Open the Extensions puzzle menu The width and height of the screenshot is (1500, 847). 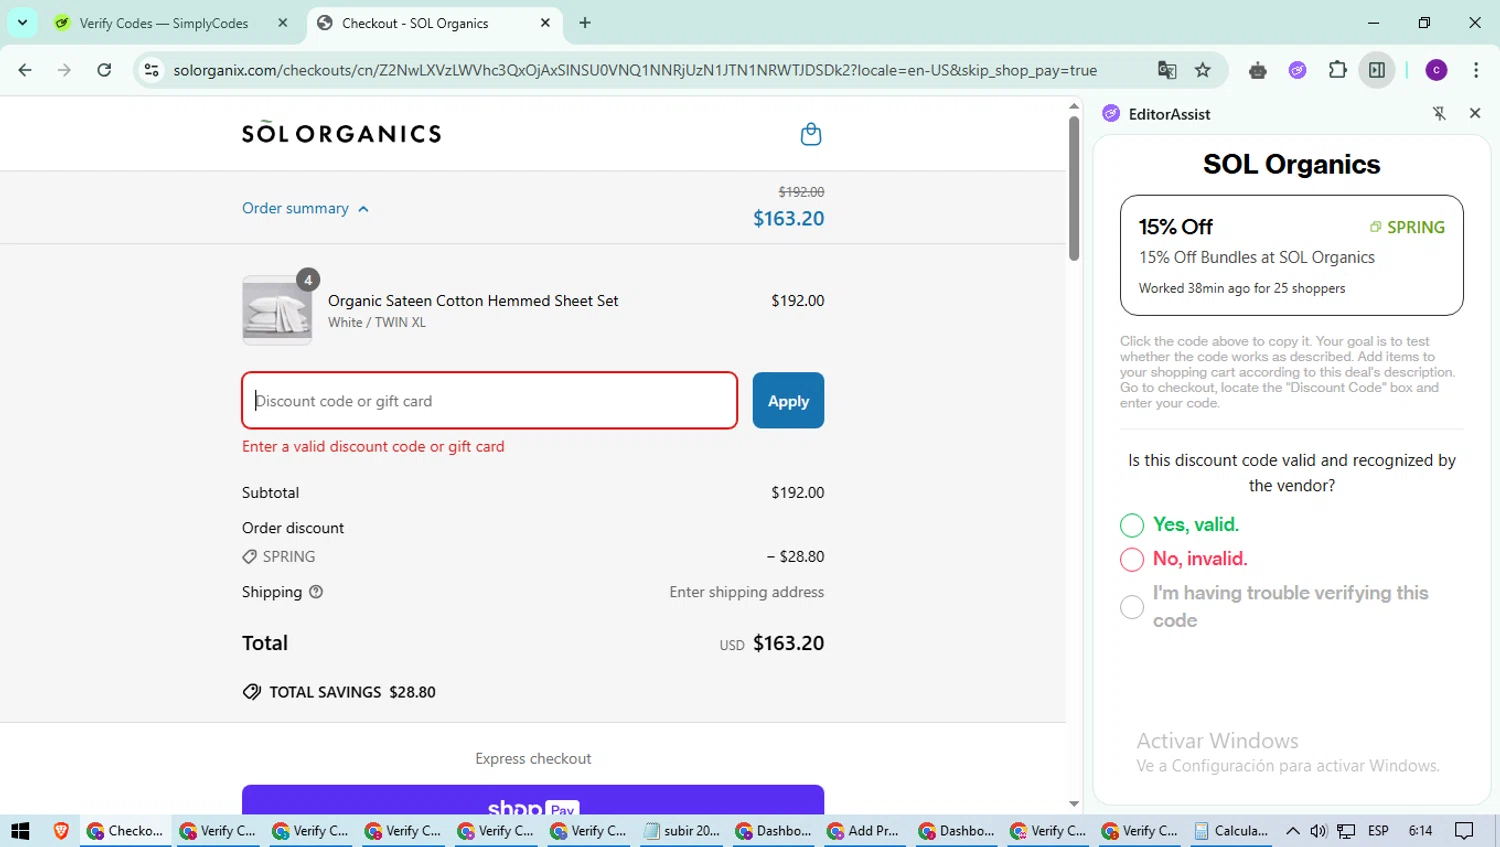[x=1338, y=70]
